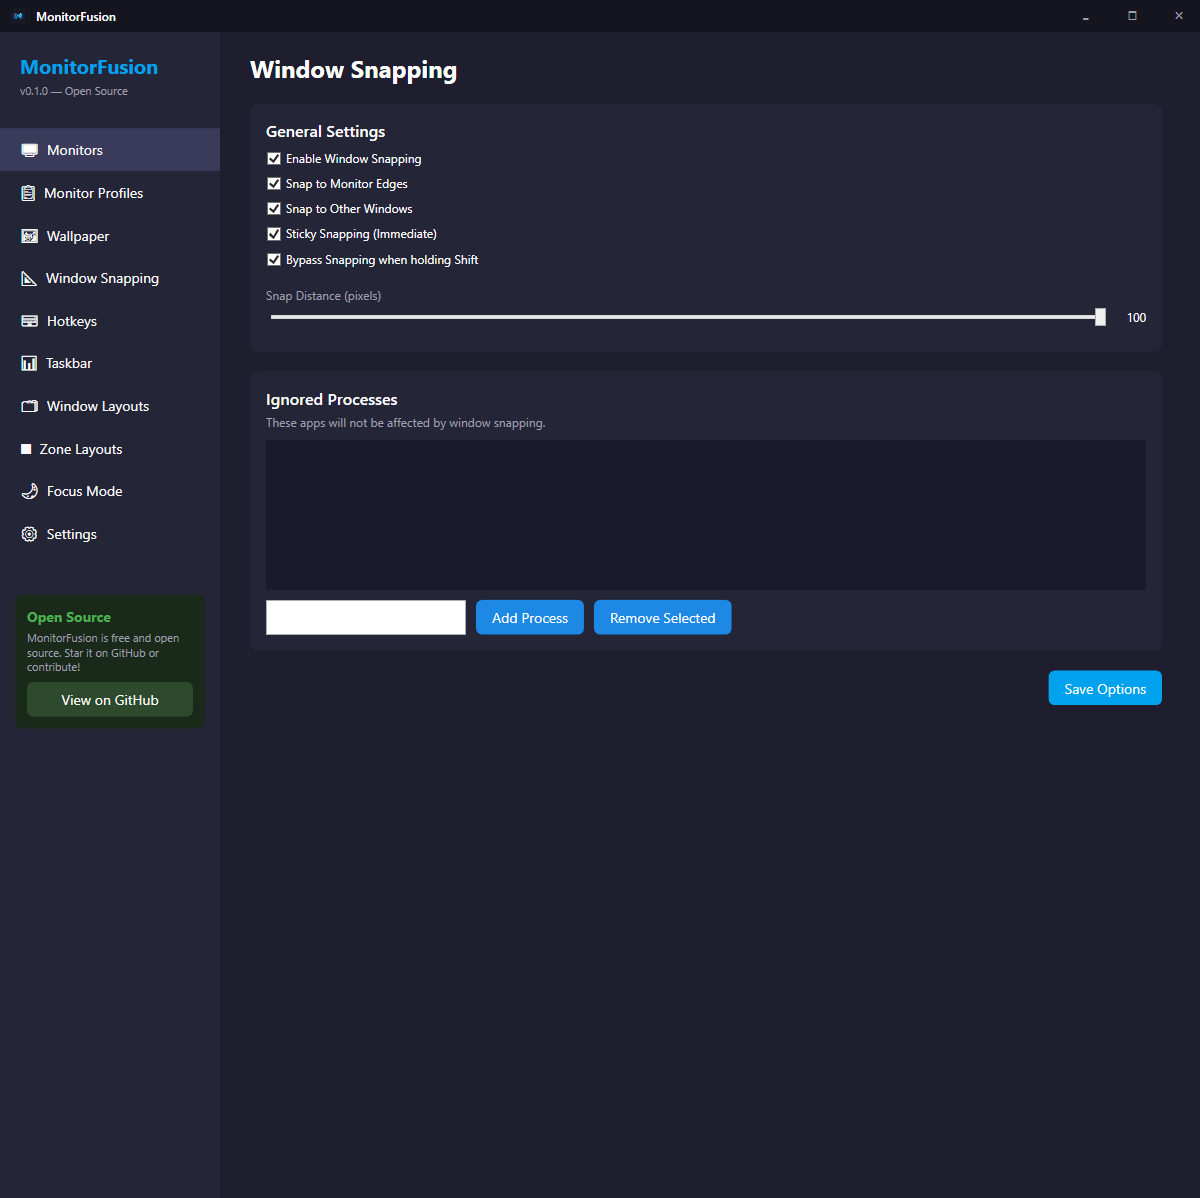Click the Wallpaper image icon
1200x1198 pixels.
click(x=29, y=236)
